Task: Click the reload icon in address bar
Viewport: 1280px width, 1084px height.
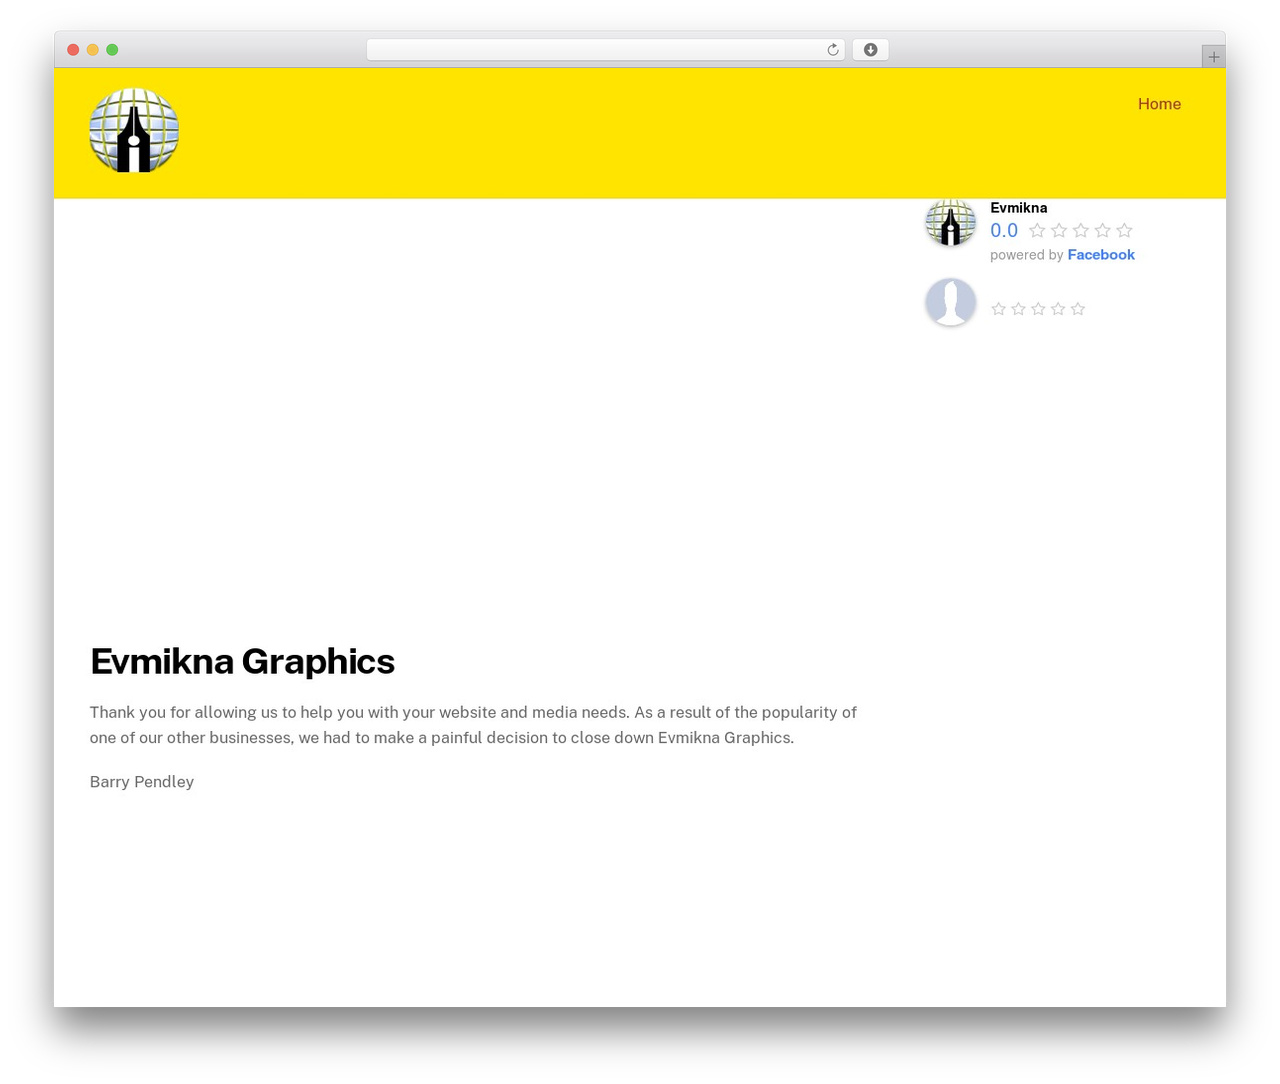Action: 832,50
